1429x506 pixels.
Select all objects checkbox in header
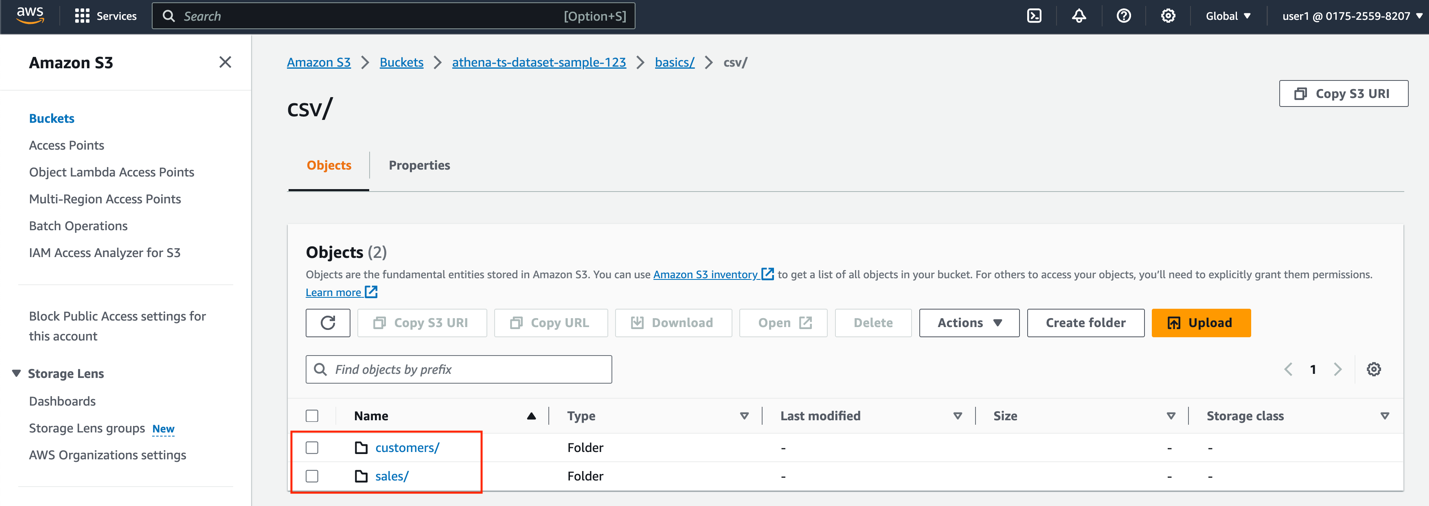pyautogui.click(x=312, y=416)
